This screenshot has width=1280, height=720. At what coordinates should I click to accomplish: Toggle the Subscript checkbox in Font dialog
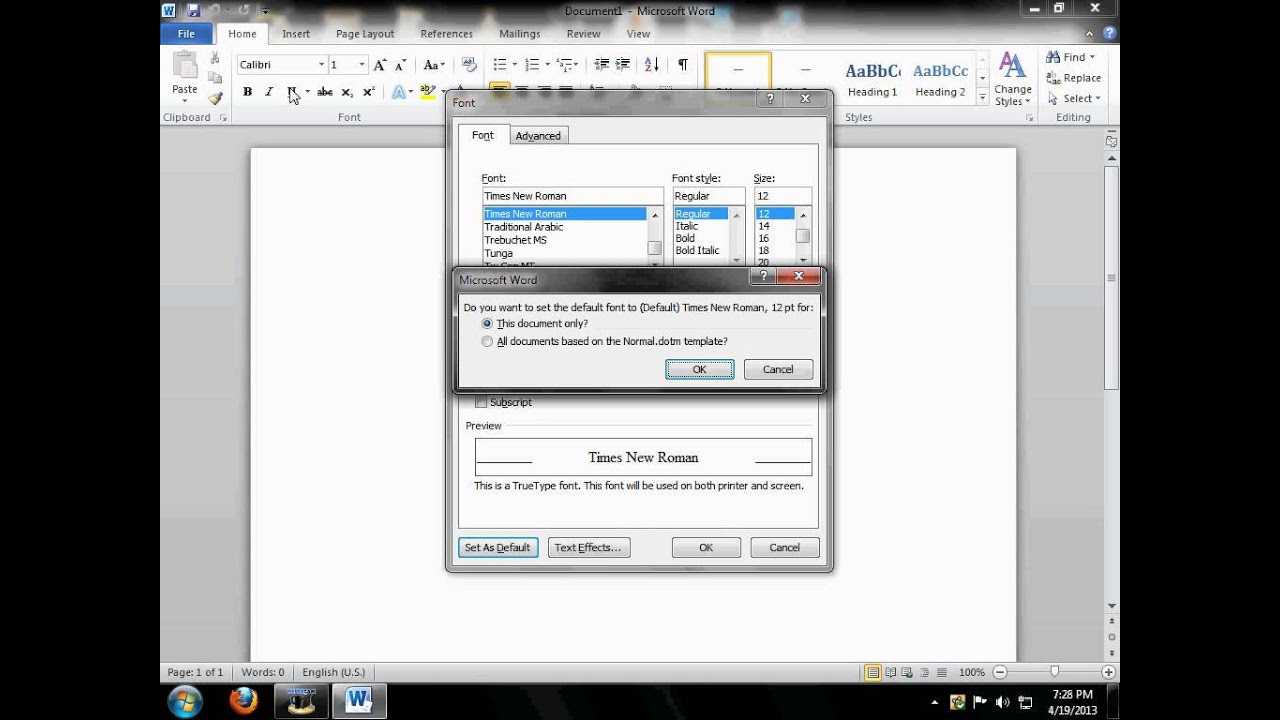pos(481,402)
